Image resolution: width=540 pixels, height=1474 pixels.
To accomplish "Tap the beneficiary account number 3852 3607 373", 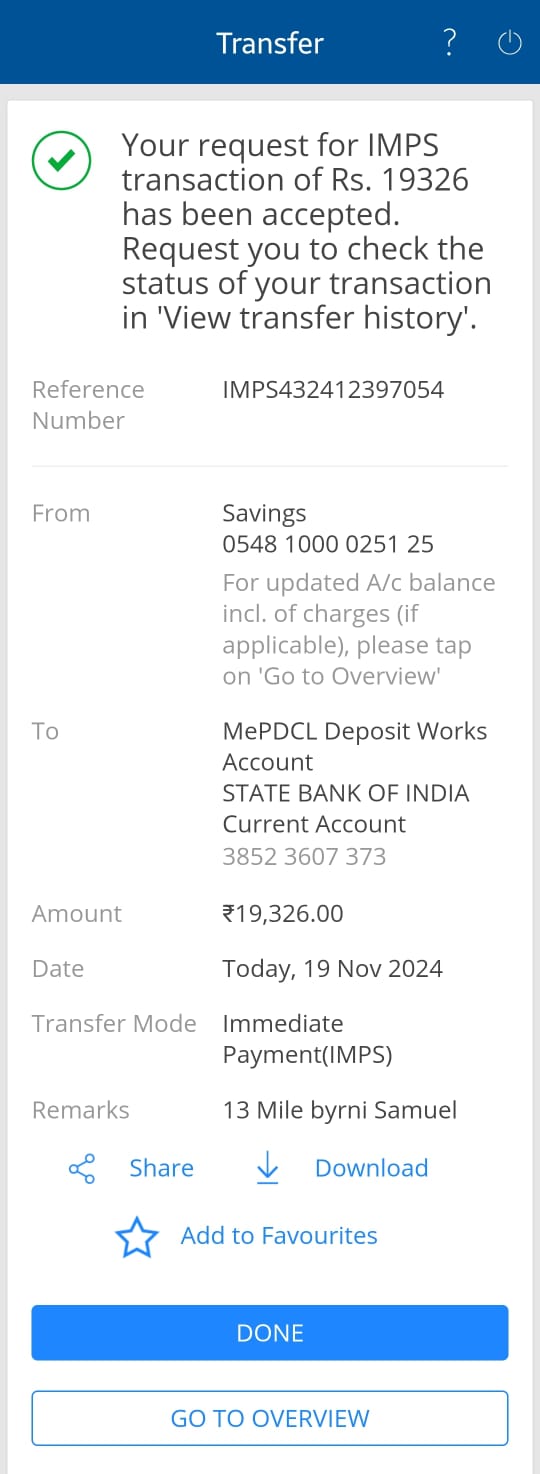I will [x=304, y=856].
